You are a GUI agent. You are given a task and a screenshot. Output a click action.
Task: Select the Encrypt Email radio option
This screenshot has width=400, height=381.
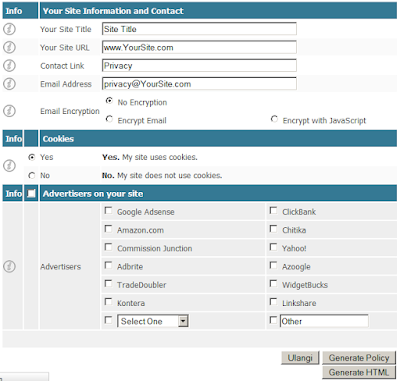tap(109, 119)
